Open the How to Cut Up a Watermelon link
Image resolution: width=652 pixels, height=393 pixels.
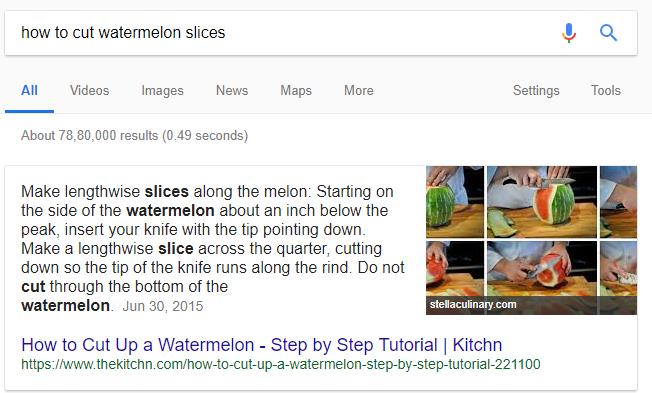pos(262,345)
